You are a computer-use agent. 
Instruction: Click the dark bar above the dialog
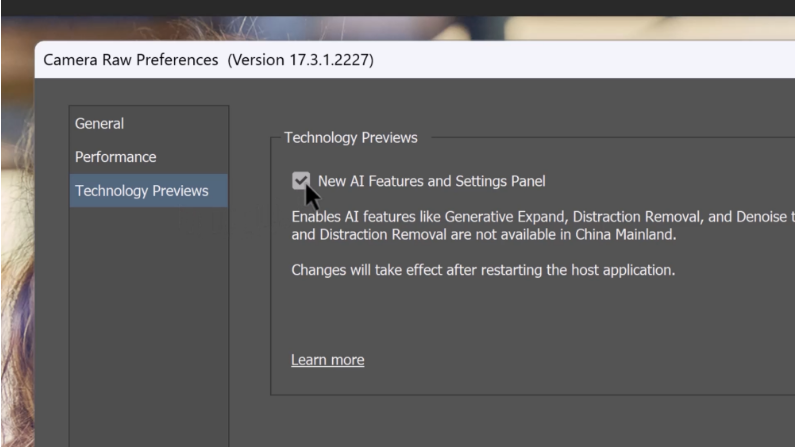click(x=400, y=7)
